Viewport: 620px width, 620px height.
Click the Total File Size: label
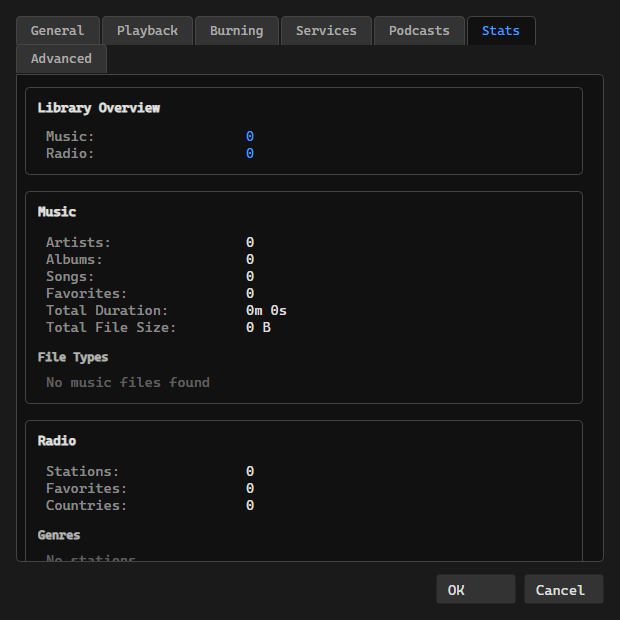point(111,327)
